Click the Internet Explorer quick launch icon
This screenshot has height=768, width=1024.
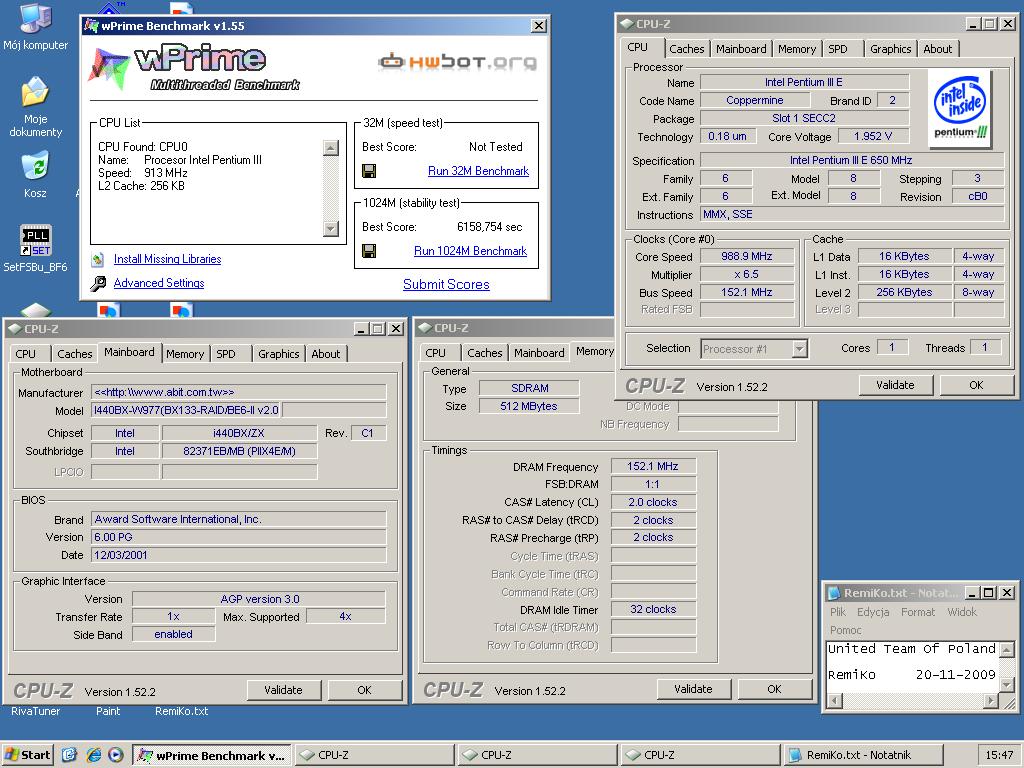[93, 755]
